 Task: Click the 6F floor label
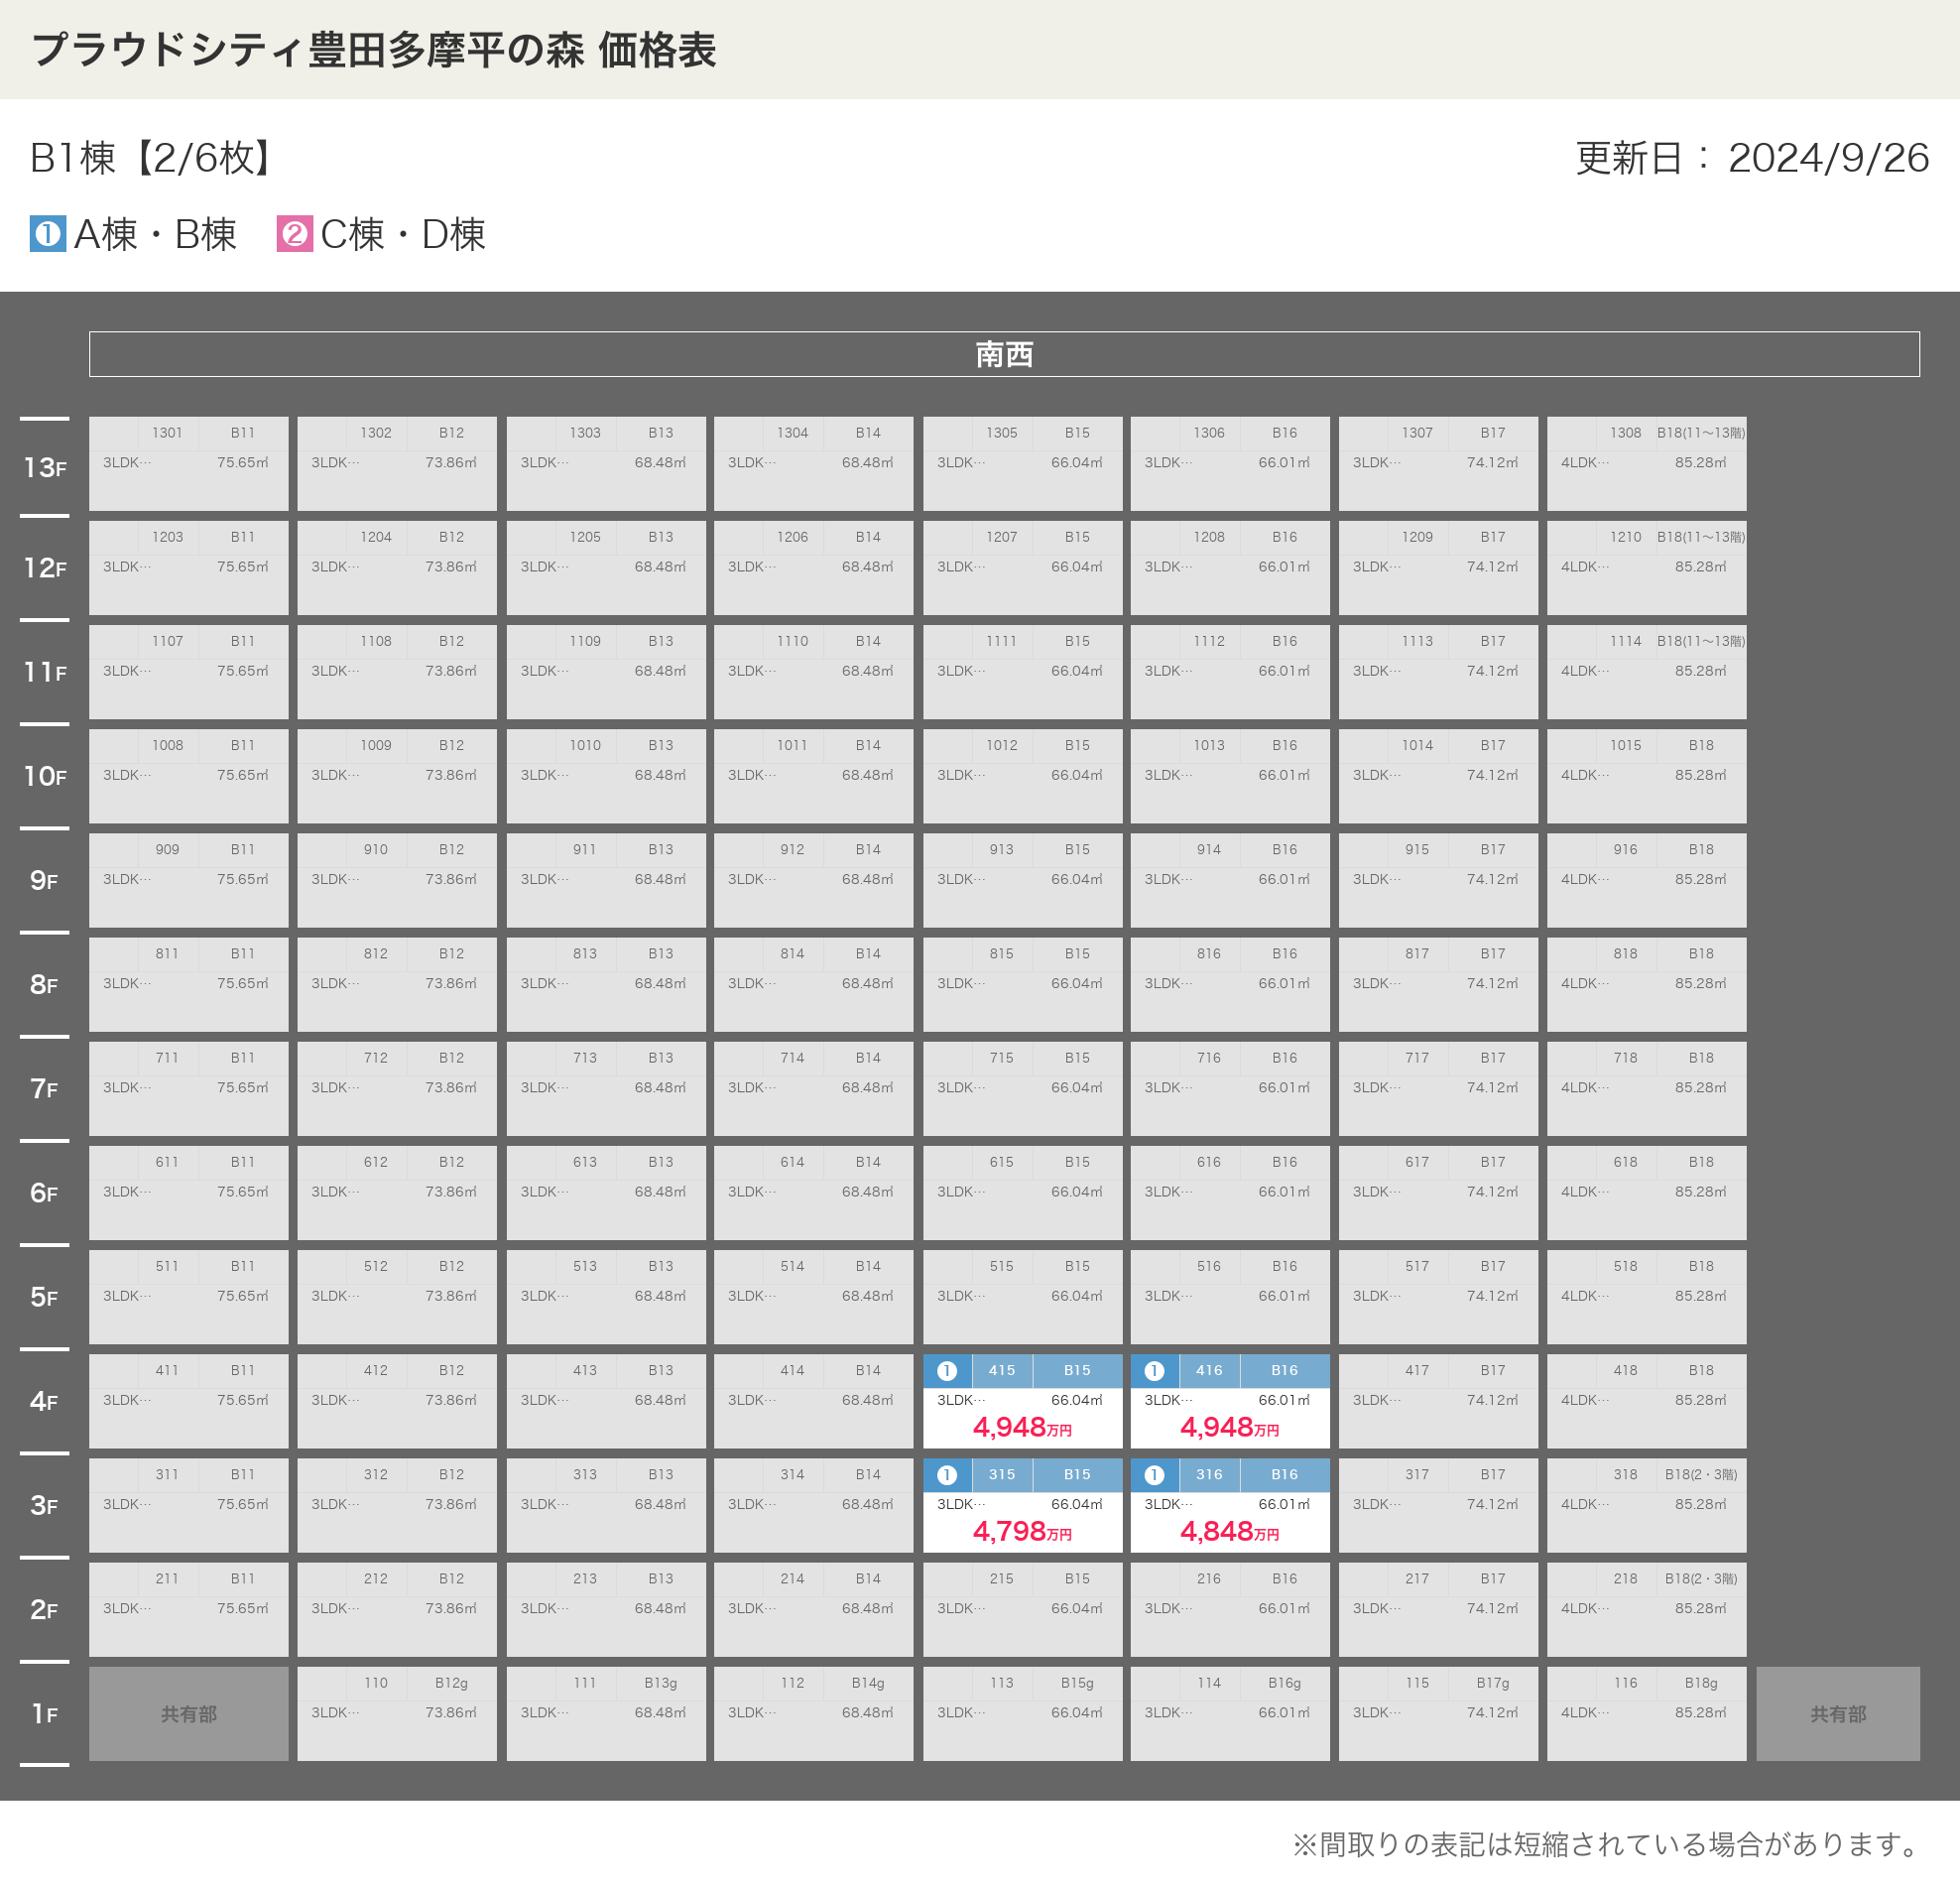(45, 1193)
